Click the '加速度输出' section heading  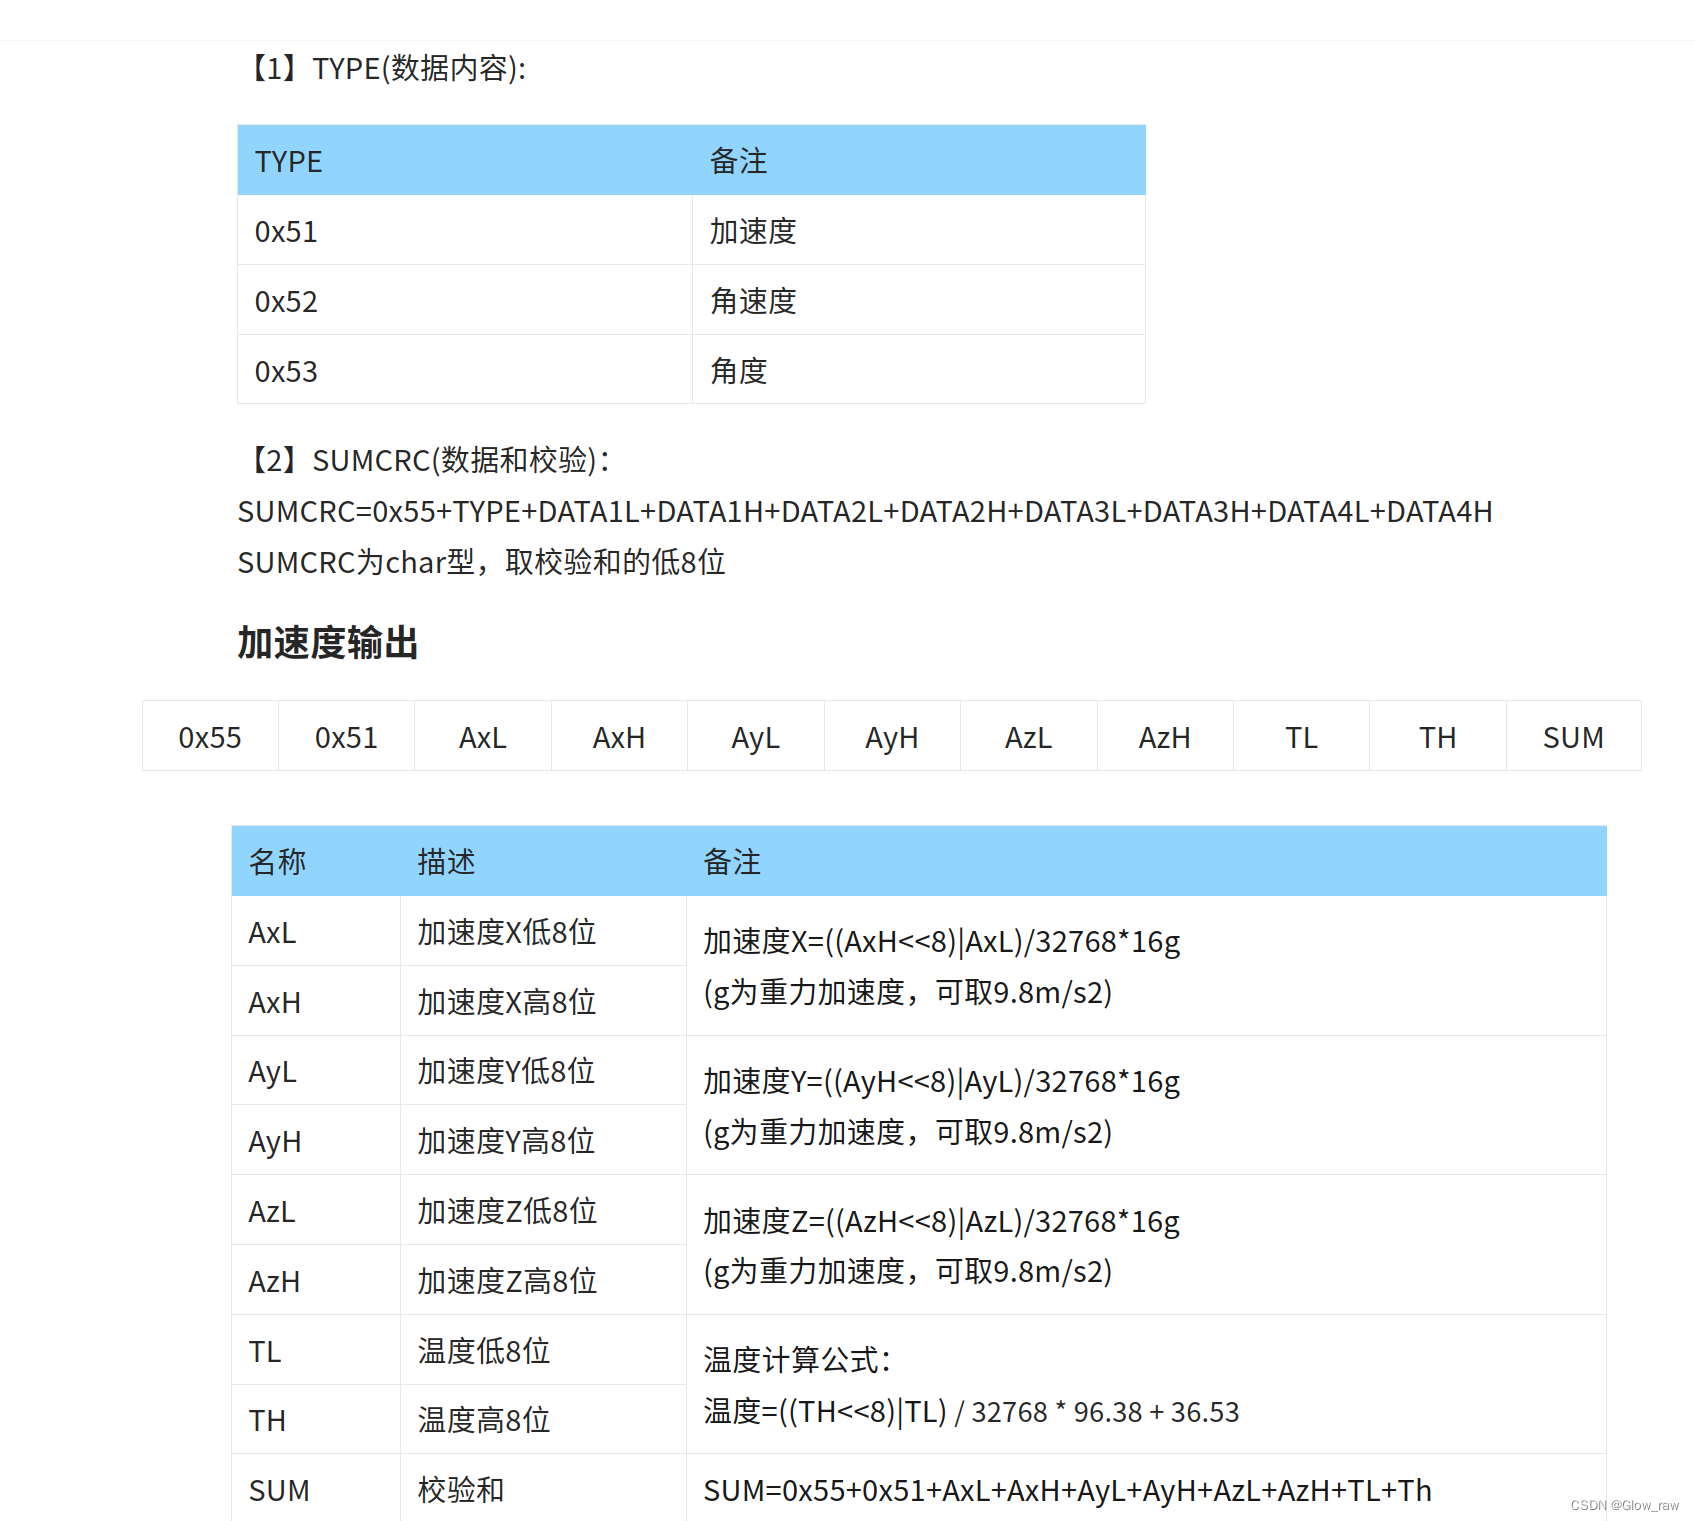click(328, 643)
